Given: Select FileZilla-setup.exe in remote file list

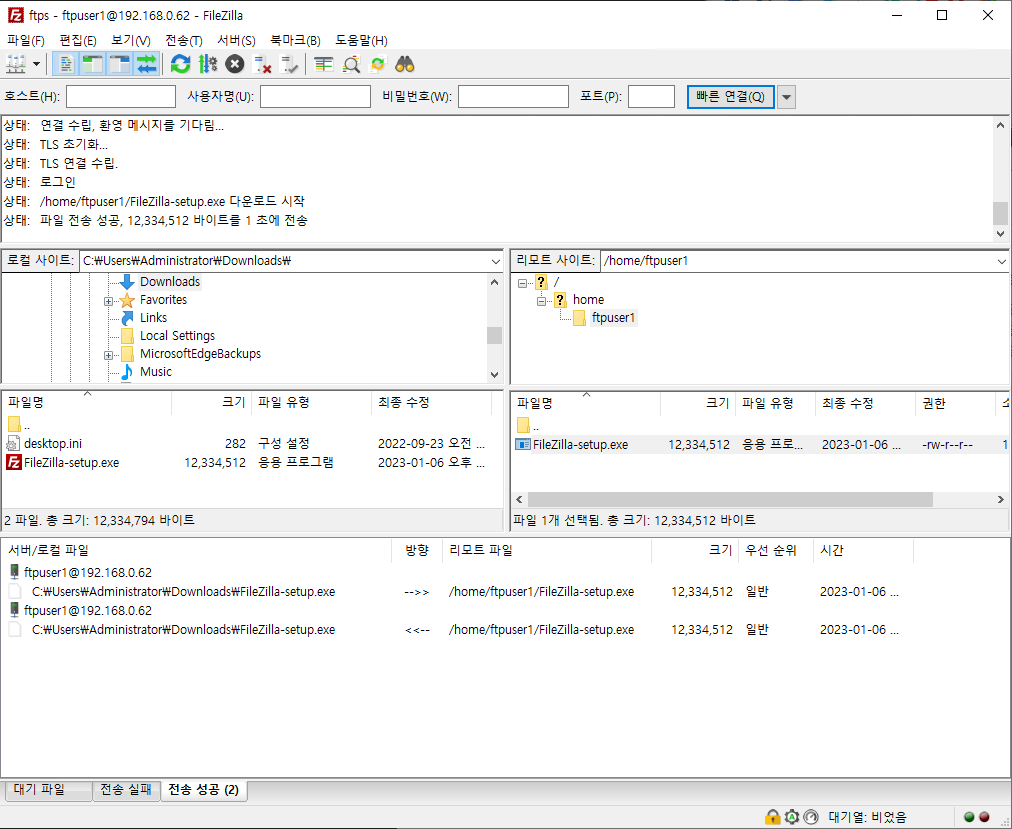Looking at the screenshot, I should tap(759, 444).
